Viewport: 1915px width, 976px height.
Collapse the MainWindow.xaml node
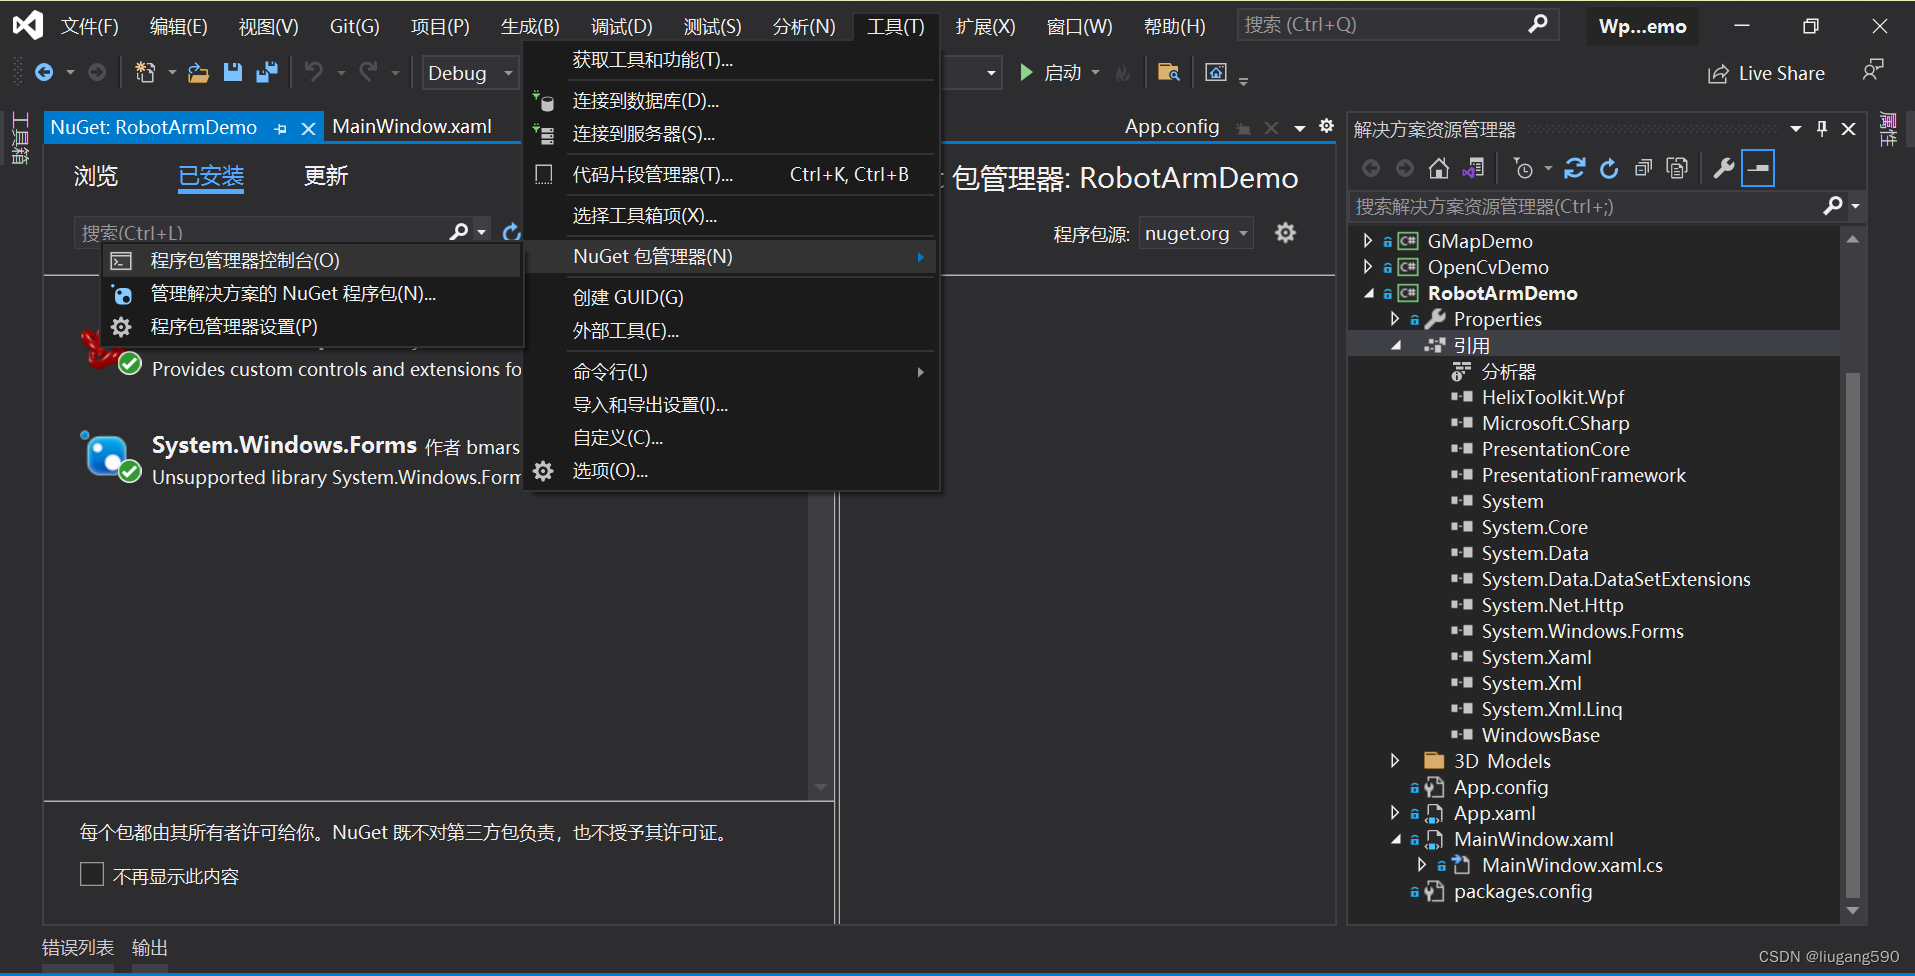click(x=1395, y=839)
